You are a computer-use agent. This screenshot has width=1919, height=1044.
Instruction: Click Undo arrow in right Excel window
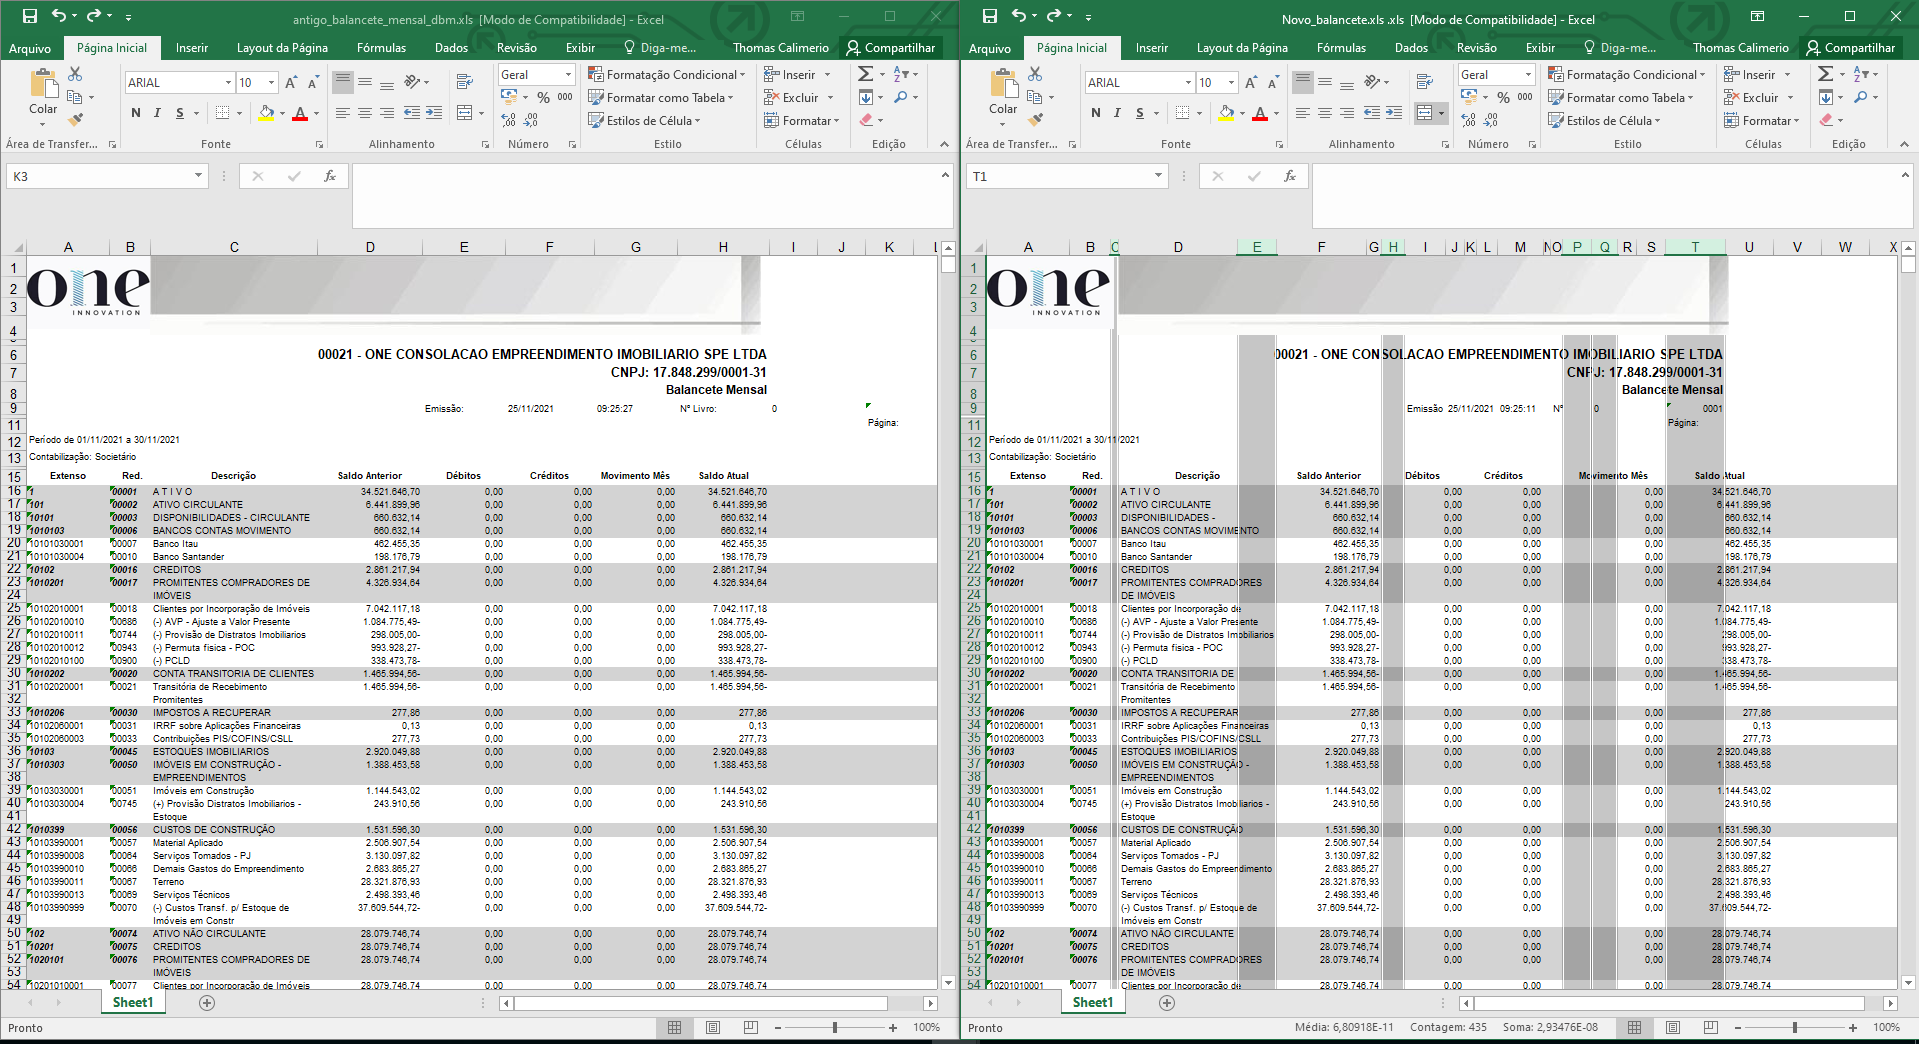(x=1018, y=16)
